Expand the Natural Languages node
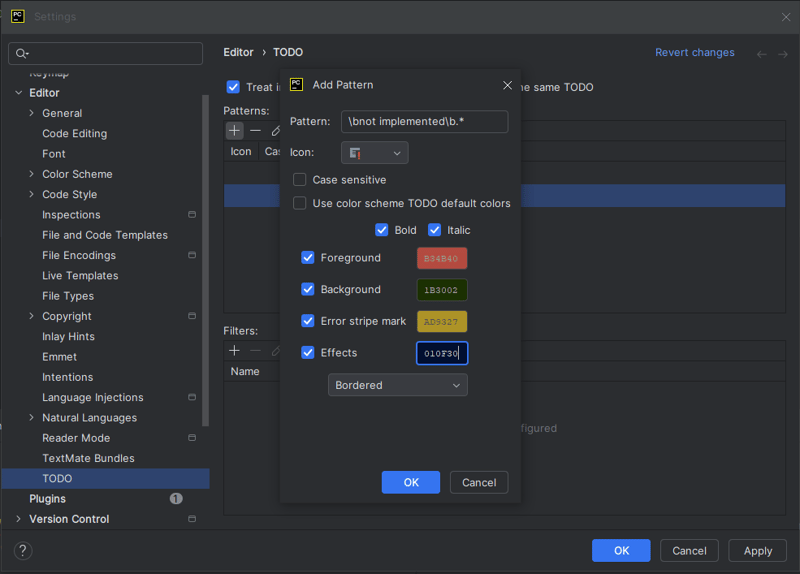The width and height of the screenshot is (800, 574). point(32,417)
